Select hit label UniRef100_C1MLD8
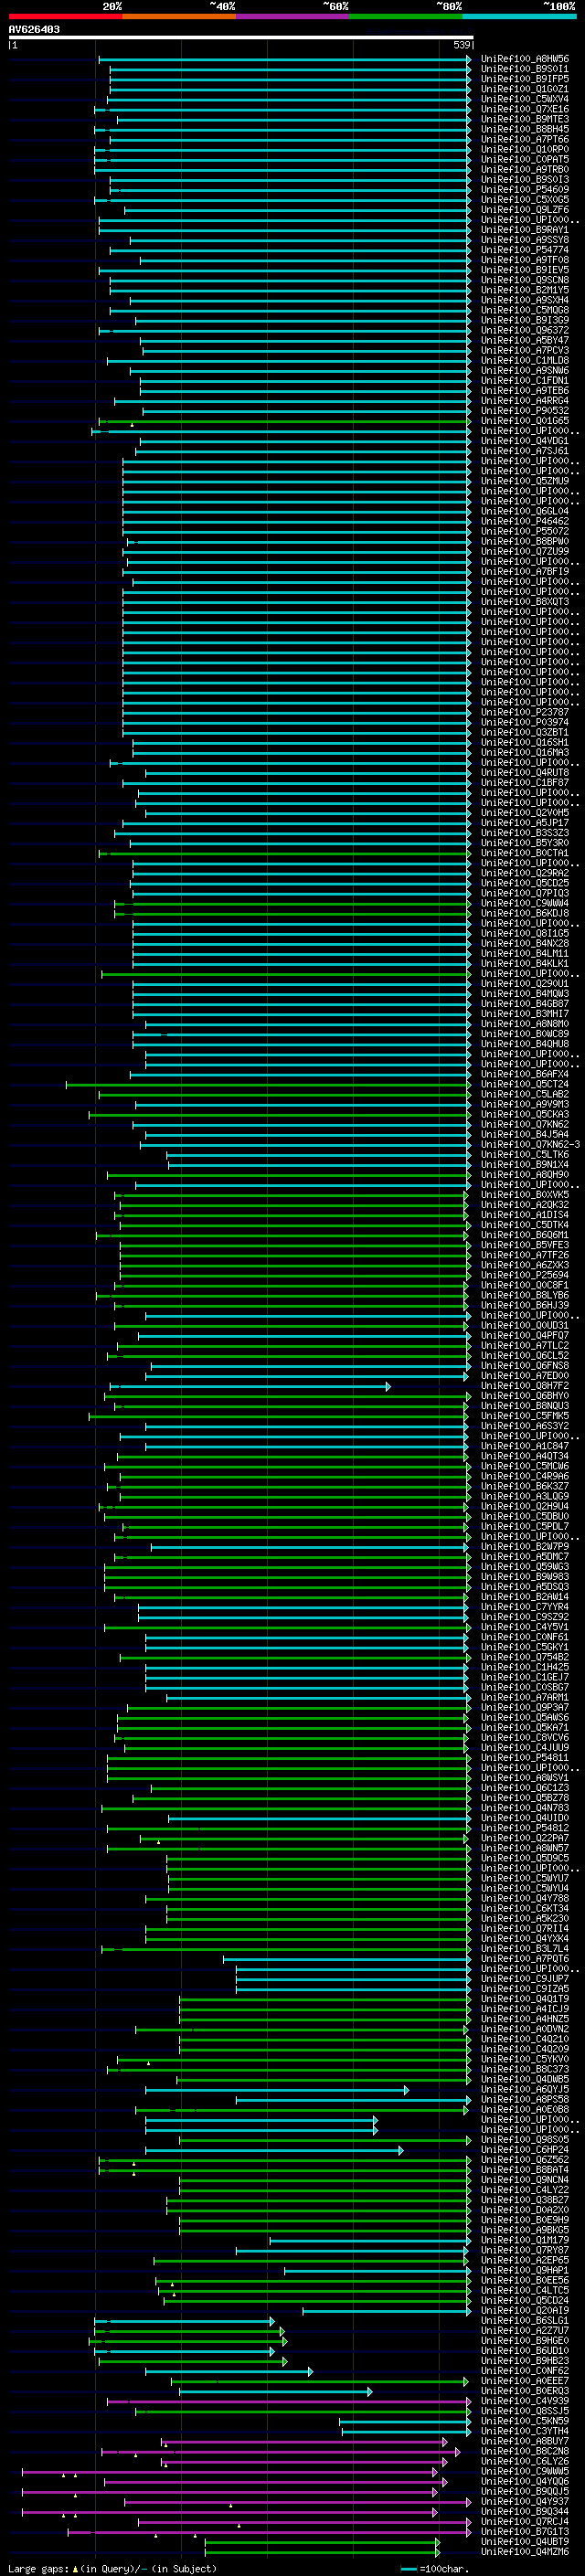The image size is (585, 2576). click(x=524, y=360)
